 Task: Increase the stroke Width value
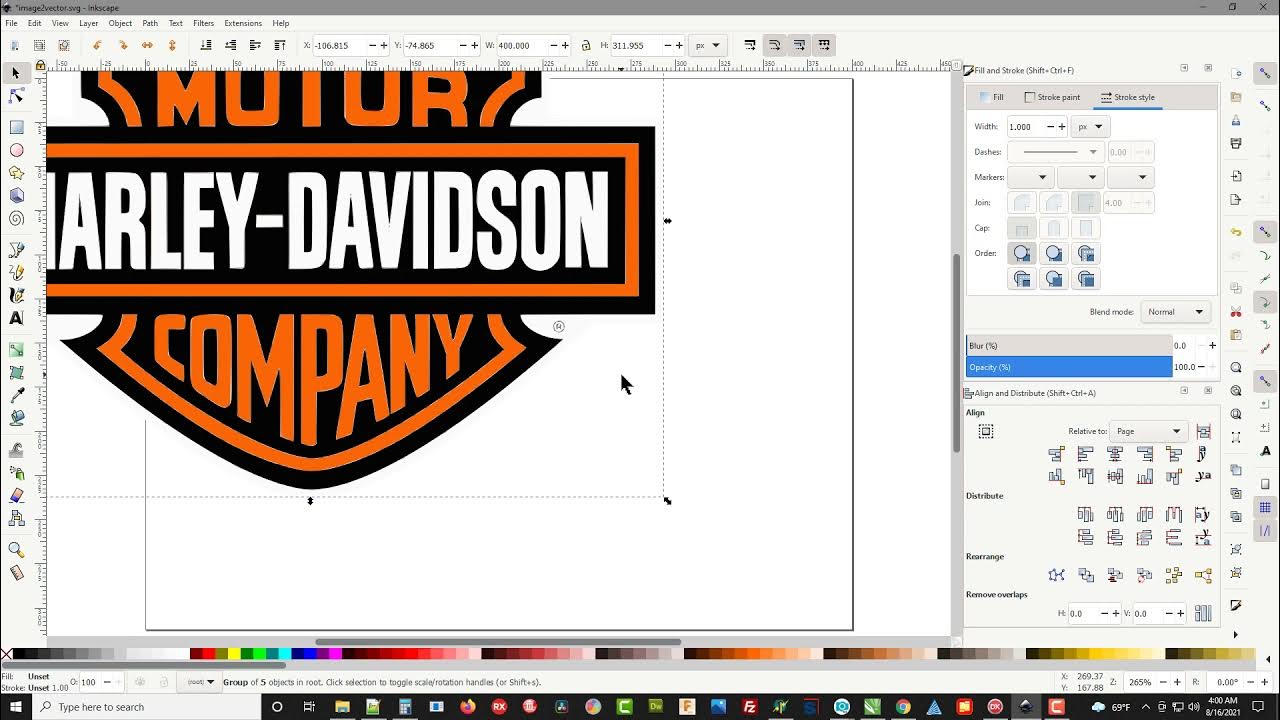click(x=1062, y=127)
